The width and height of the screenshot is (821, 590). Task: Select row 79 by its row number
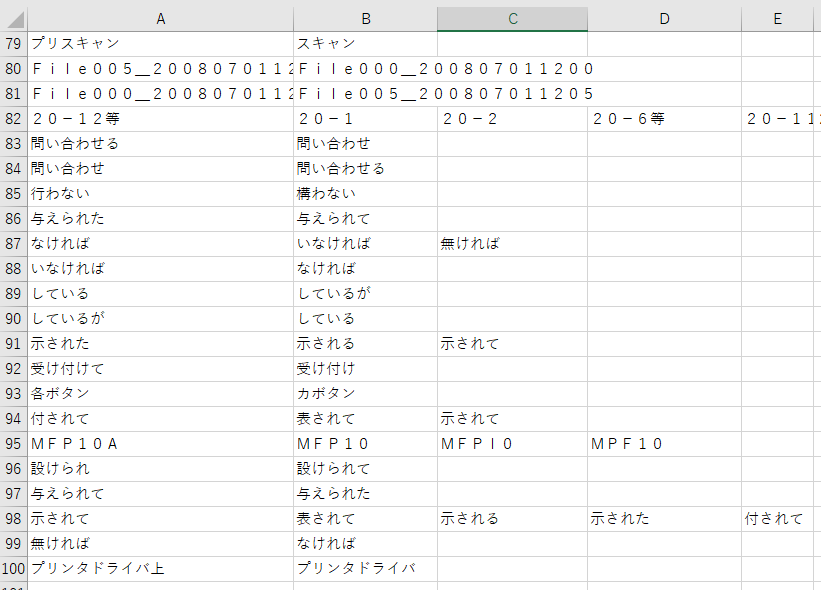(14, 43)
